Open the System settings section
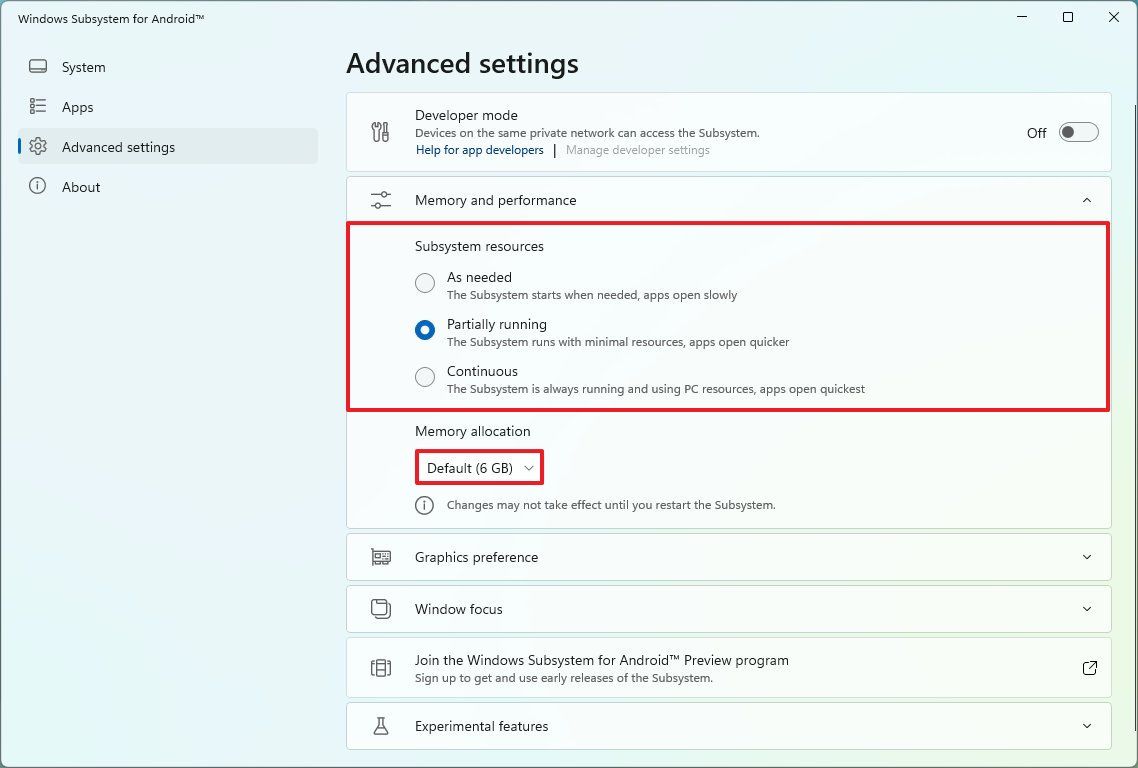Viewport: 1138px width, 768px height. point(83,67)
